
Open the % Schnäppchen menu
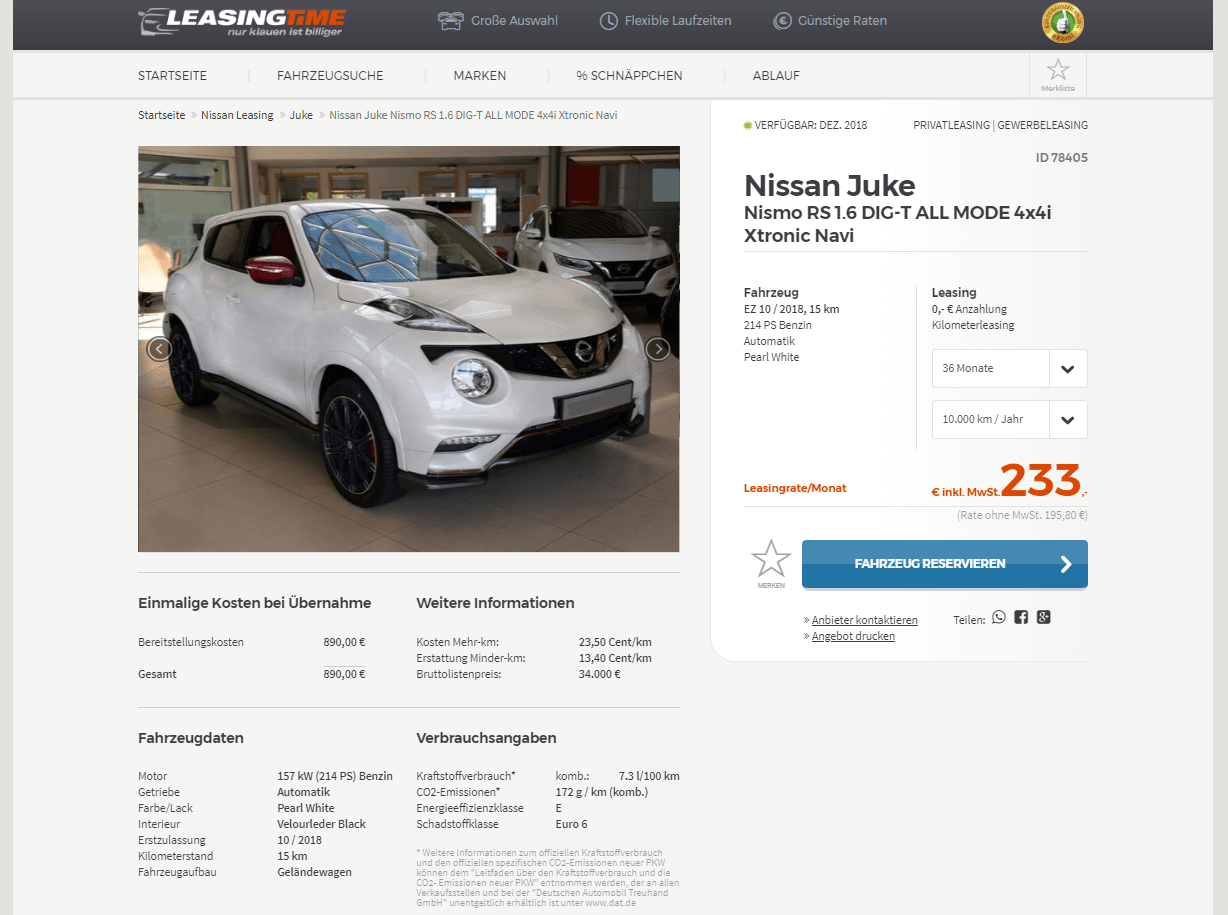click(630, 76)
